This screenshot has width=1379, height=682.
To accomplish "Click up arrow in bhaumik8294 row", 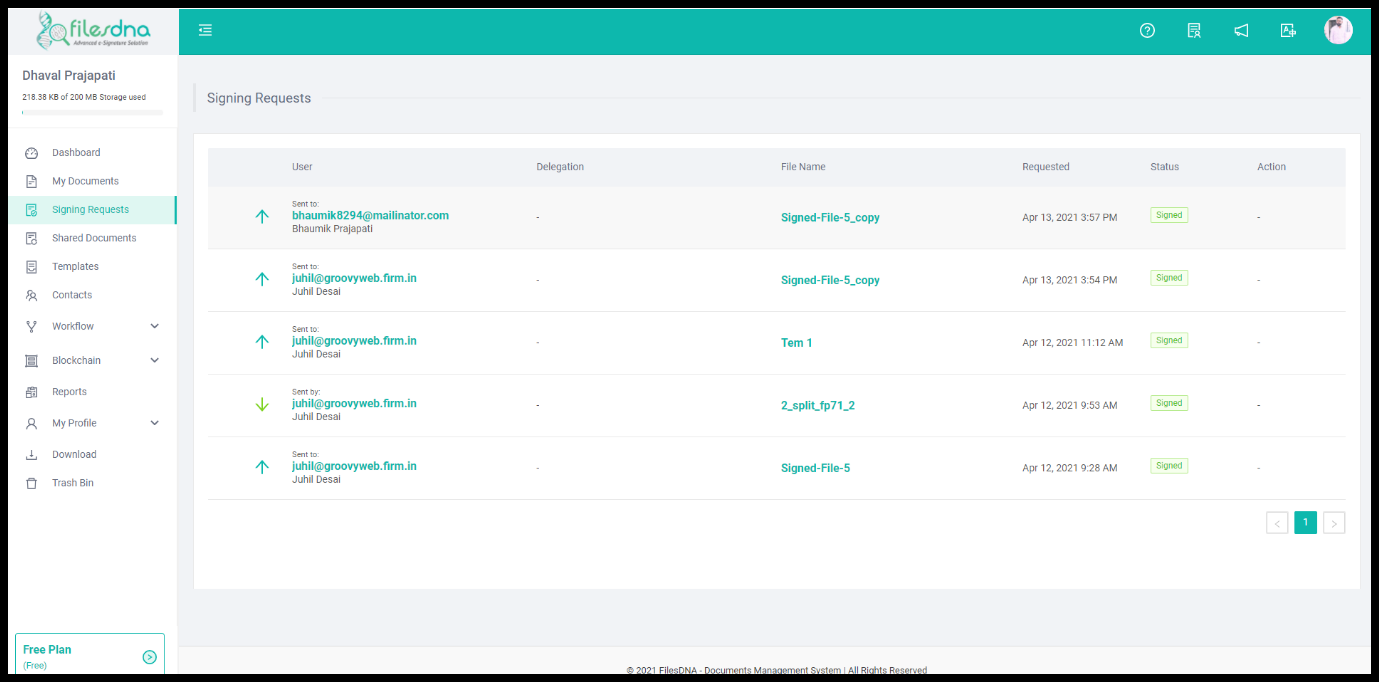I will (262, 216).
